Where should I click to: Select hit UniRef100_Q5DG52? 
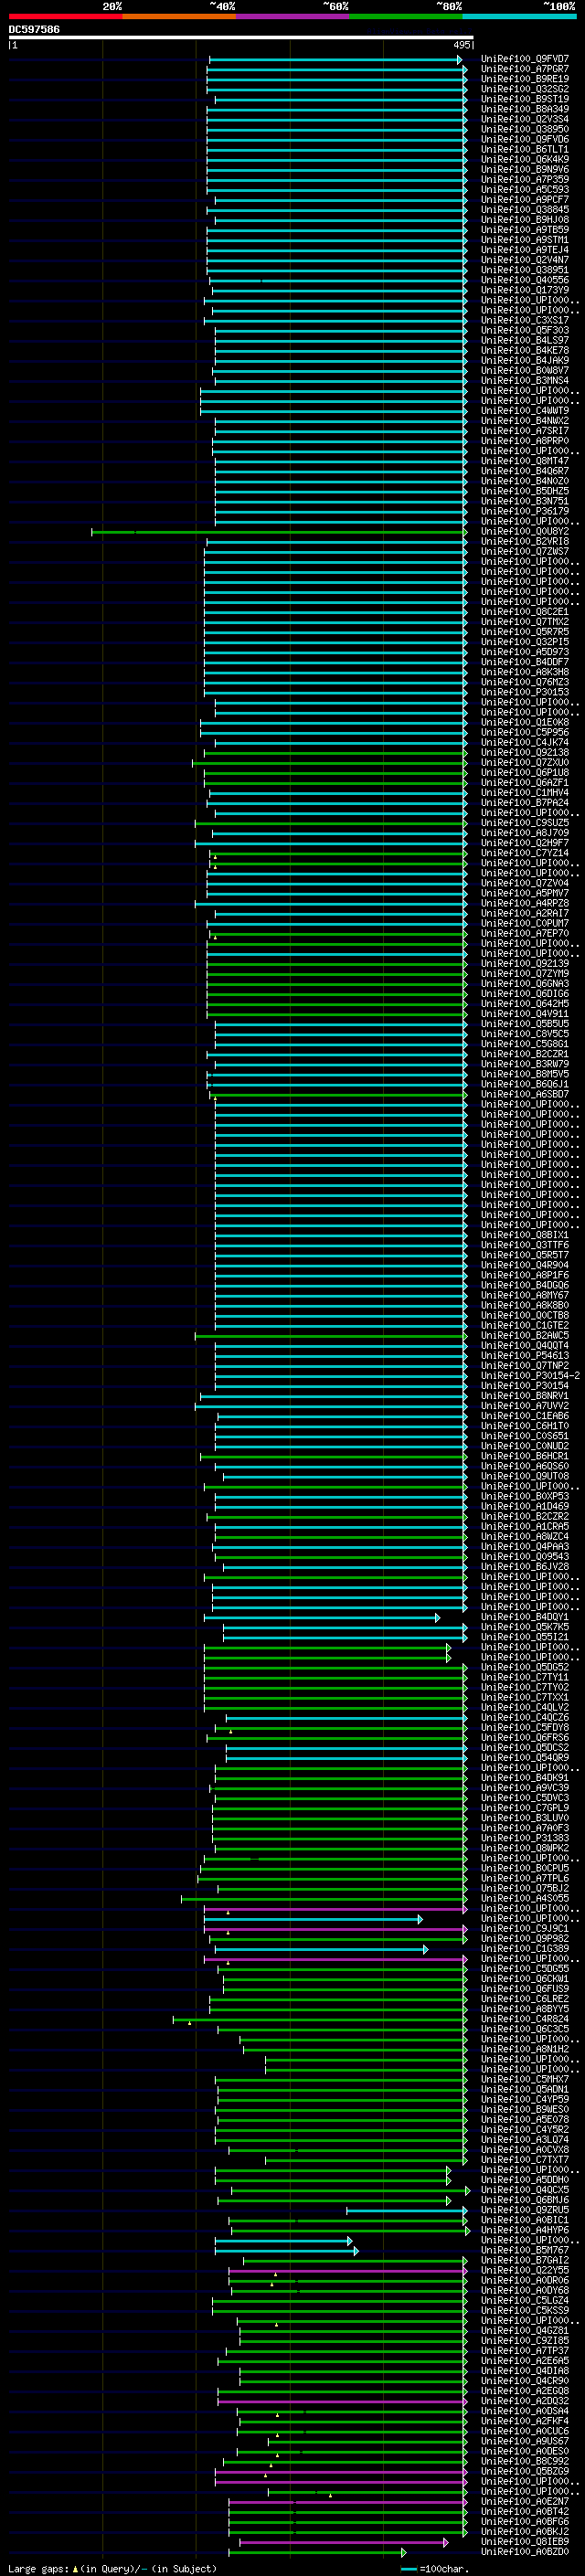(x=524, y=1667)
